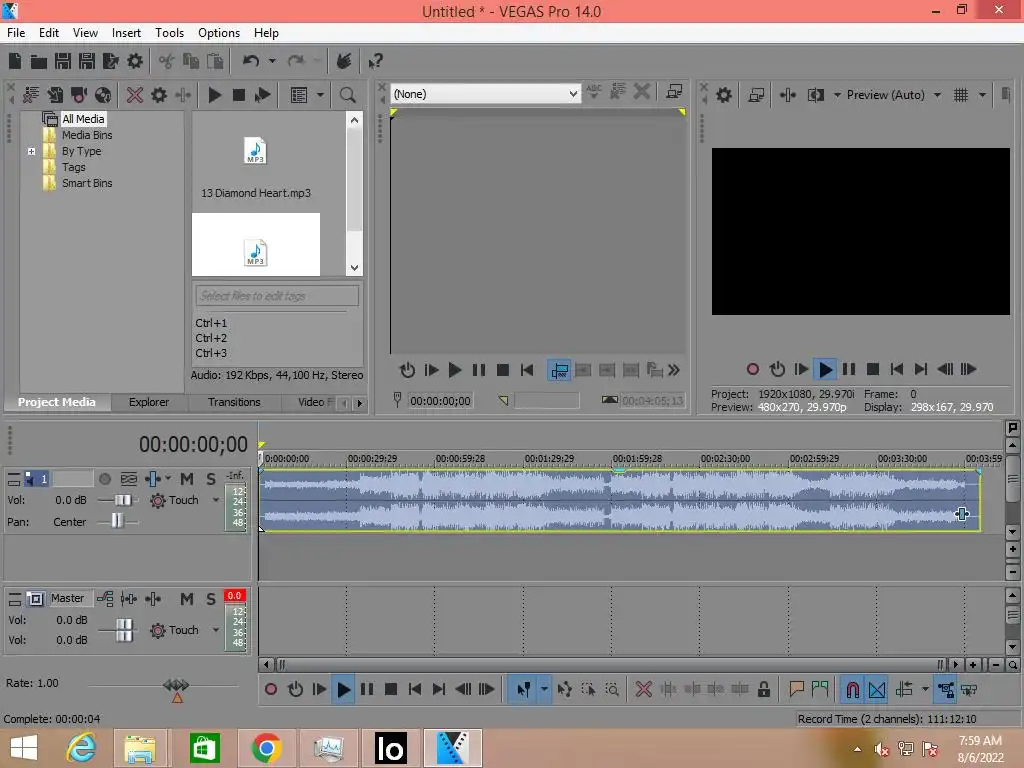Open the Insert menu
This screenshot has height=768, width=1024.
coord(126,33)
